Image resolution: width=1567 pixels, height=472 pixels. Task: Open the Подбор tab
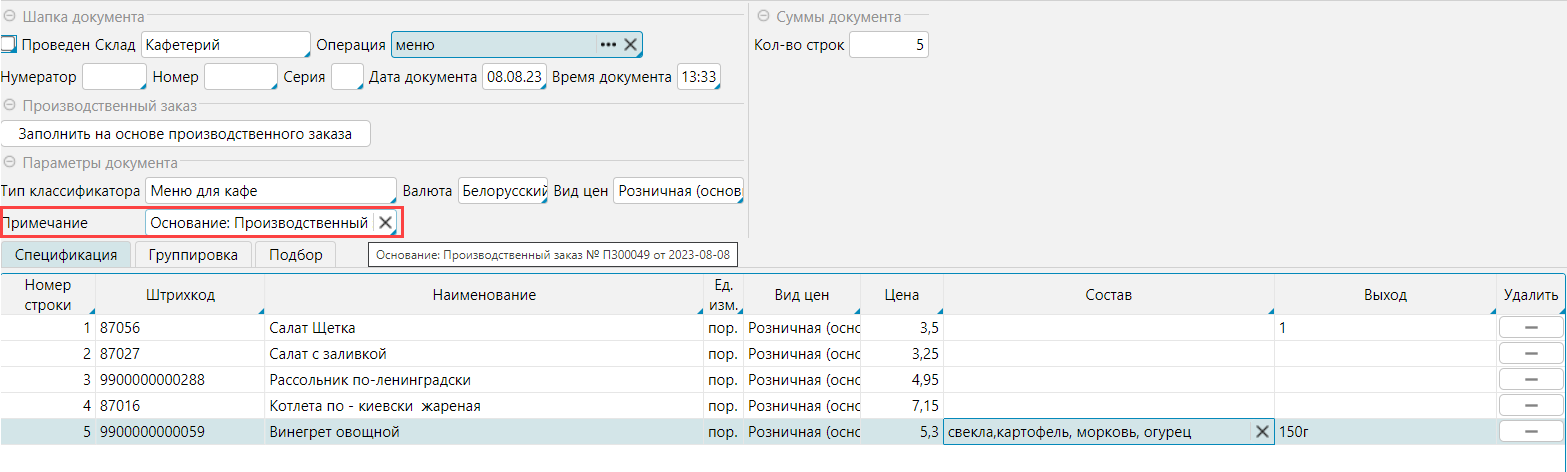[x=295, y=255]
